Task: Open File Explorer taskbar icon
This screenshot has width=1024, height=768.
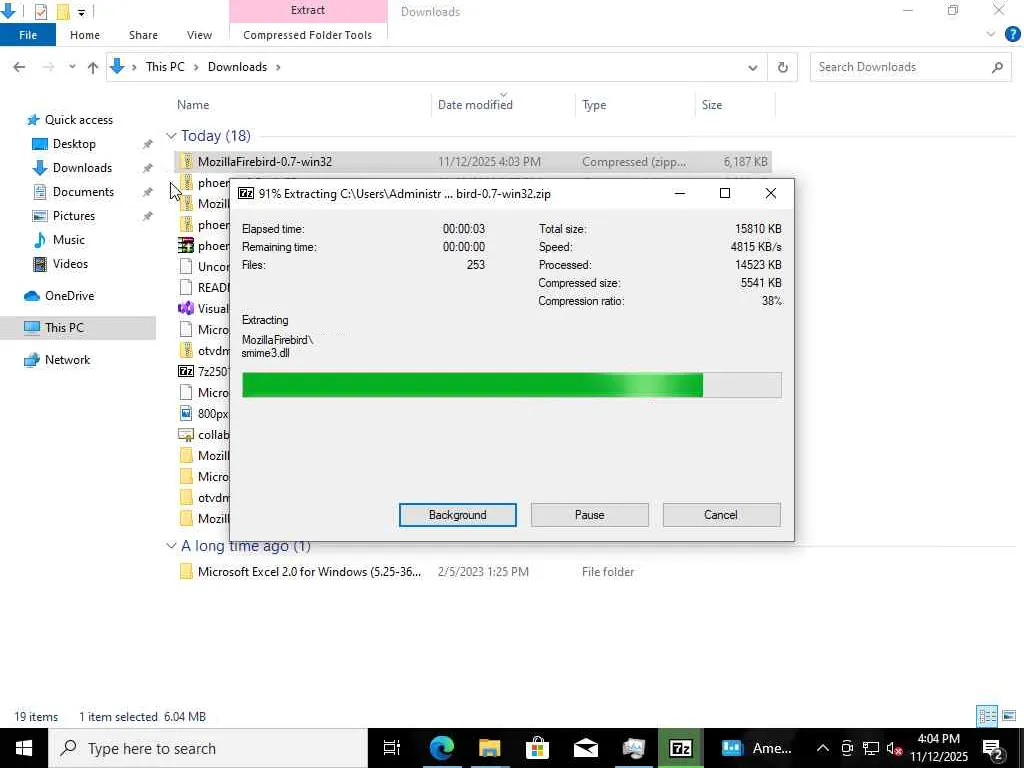Action: point(489,748)
